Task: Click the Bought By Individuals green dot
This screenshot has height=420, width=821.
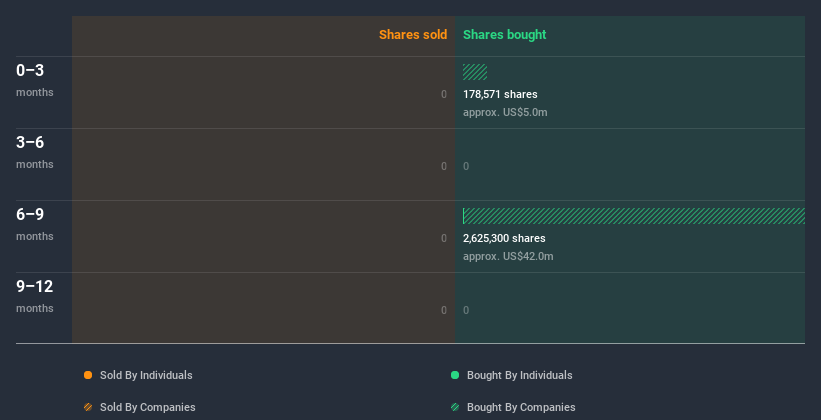Action: pyautogui.click(x=455, y=375)
